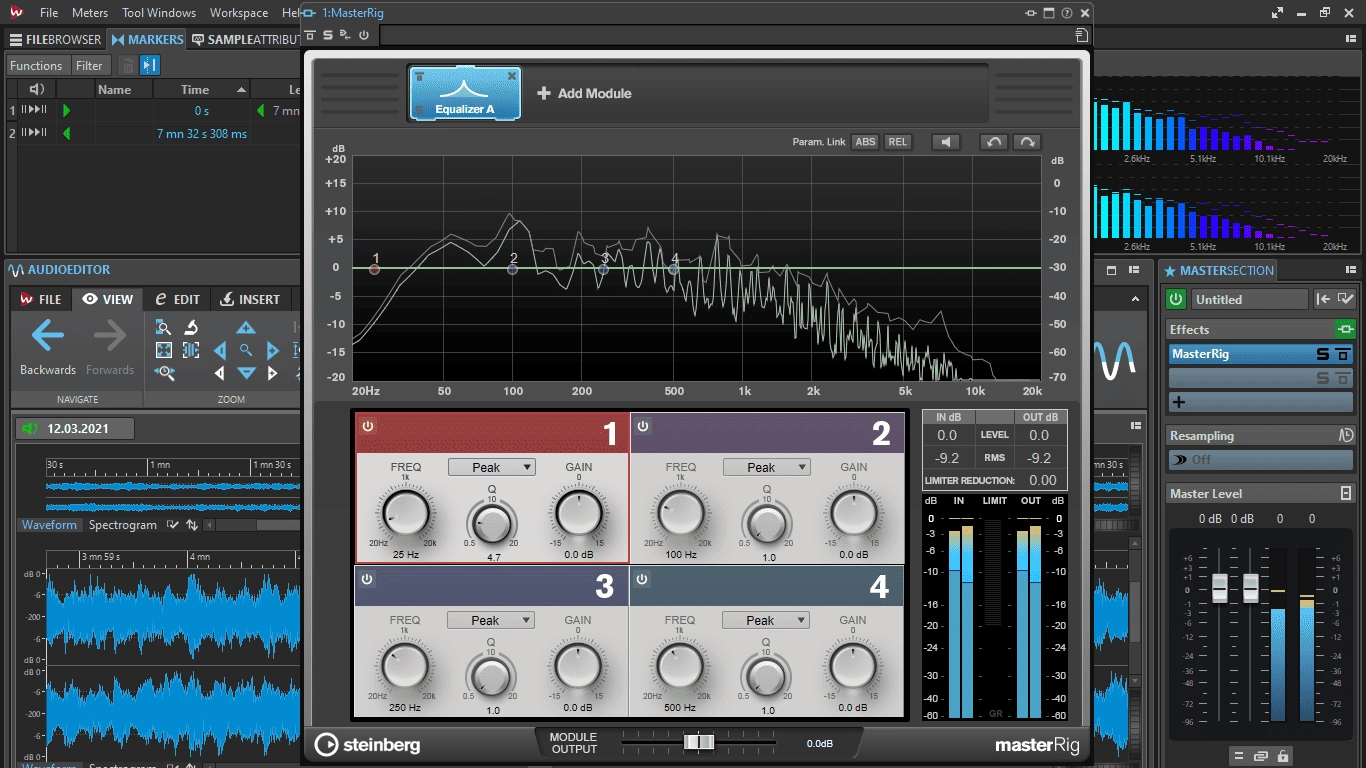This screenshot has height=768, width=1366.
Task: Select the Equalizer A module
Action: [464, 93]
